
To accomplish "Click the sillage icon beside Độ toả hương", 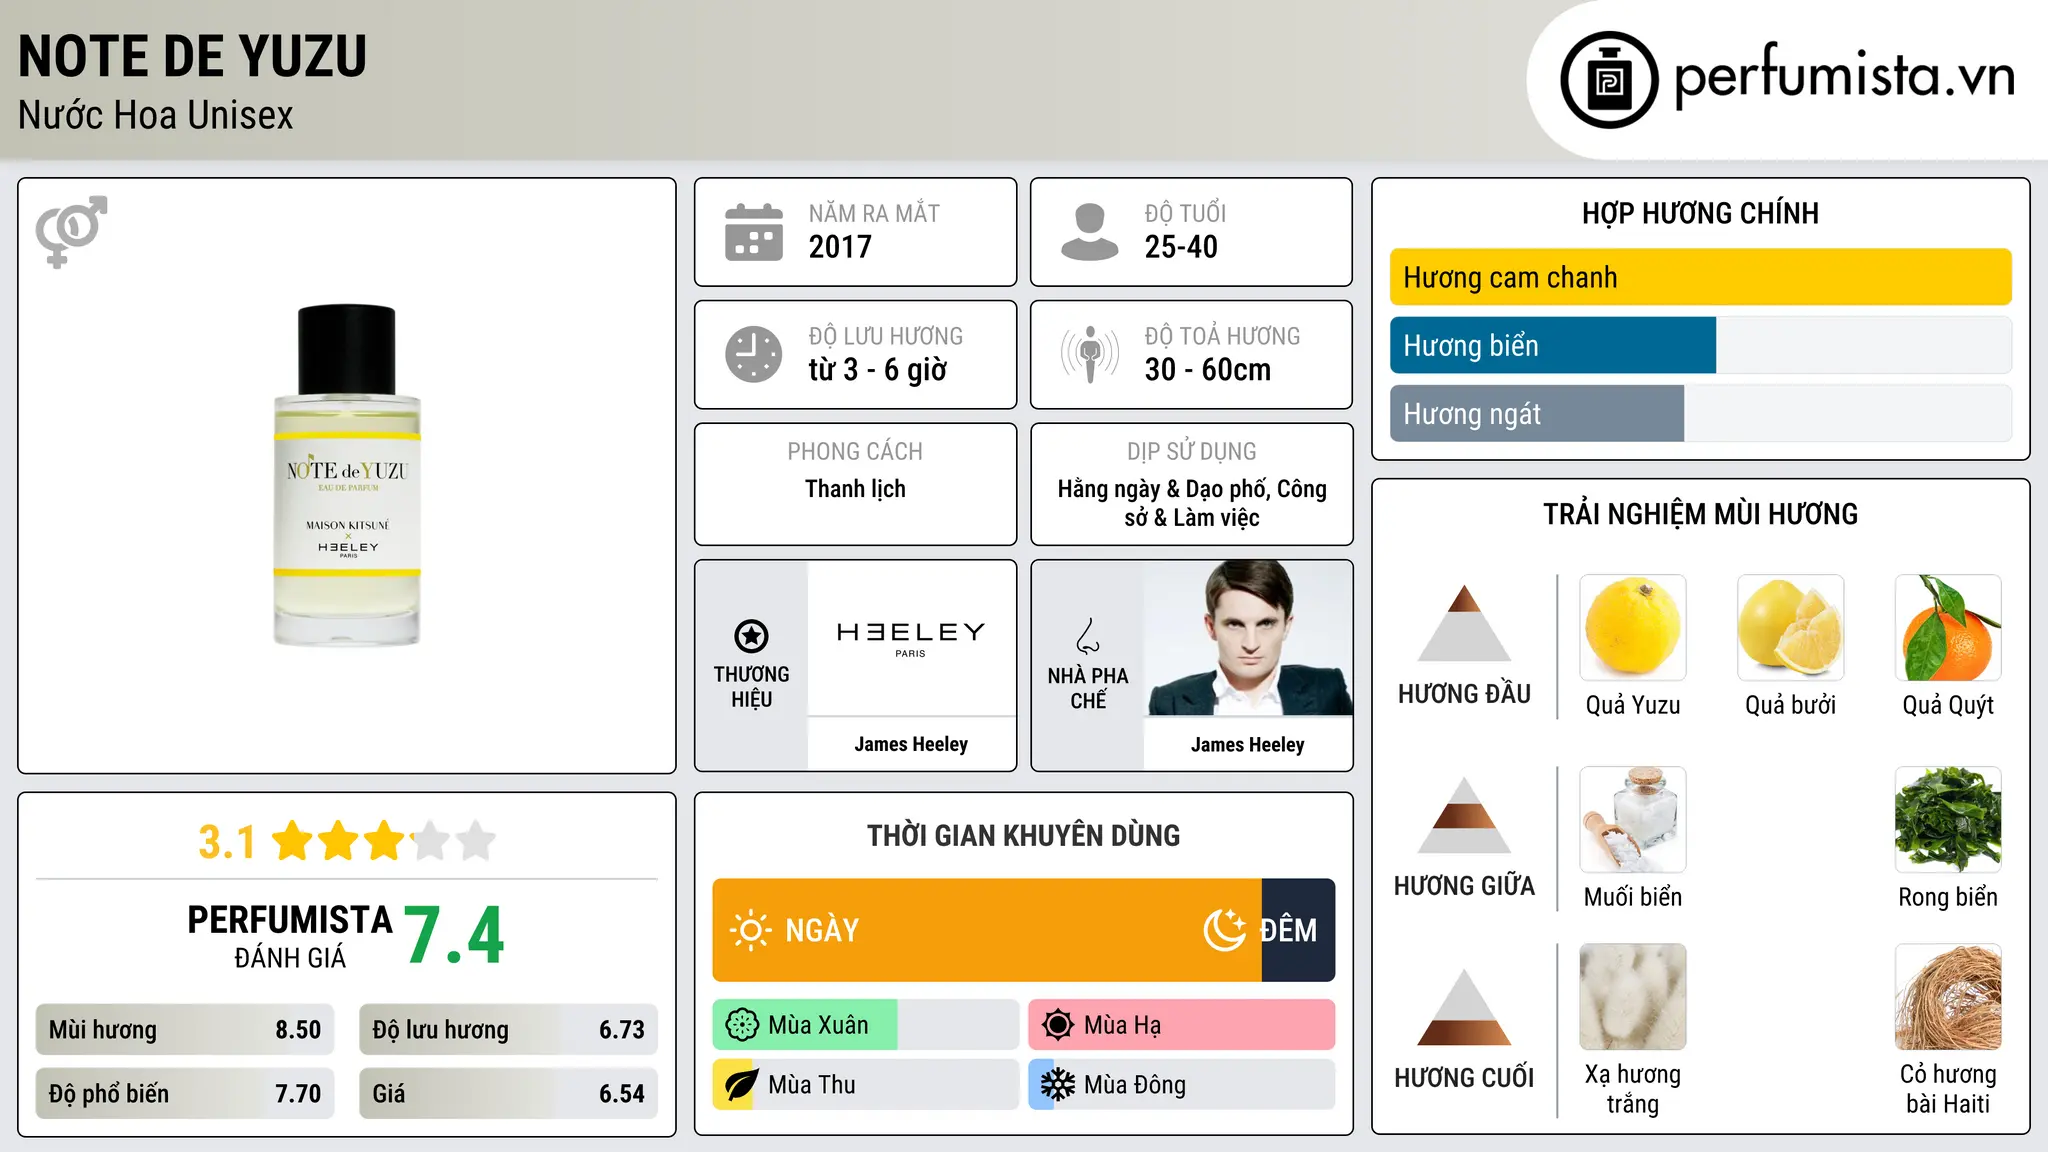I will [1089, 354].
